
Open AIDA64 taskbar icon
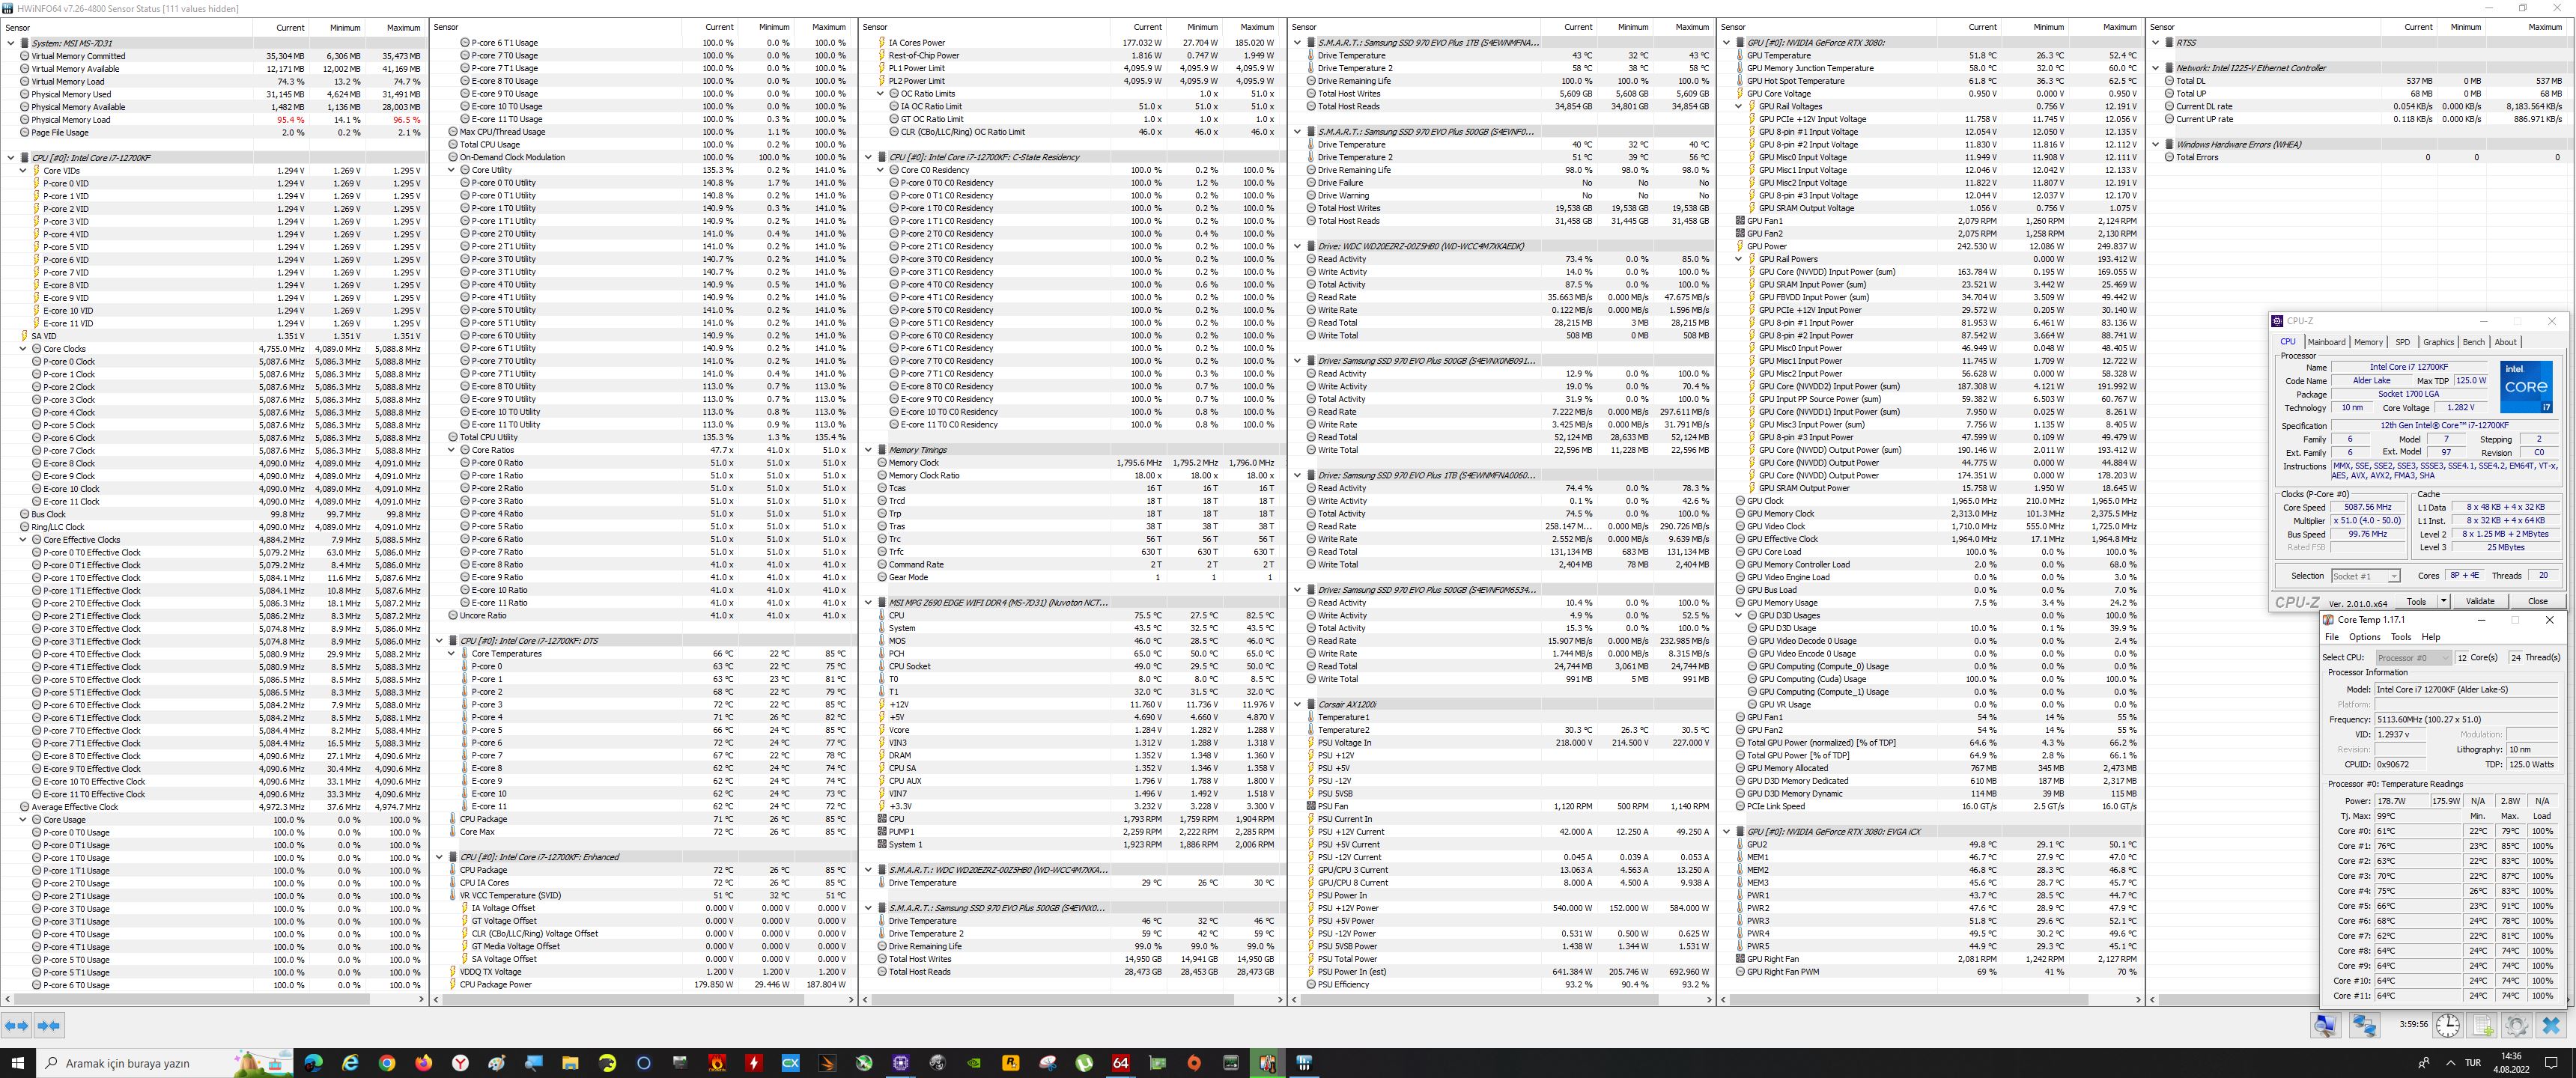click(x=1121, y=1063)
